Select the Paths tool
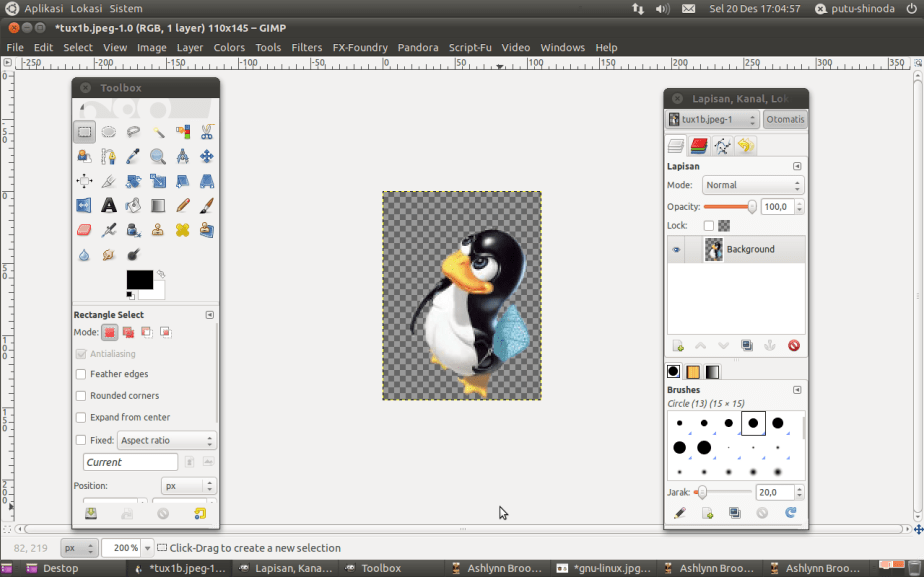This screenshot has width=924, height=577. click(108, 156)
